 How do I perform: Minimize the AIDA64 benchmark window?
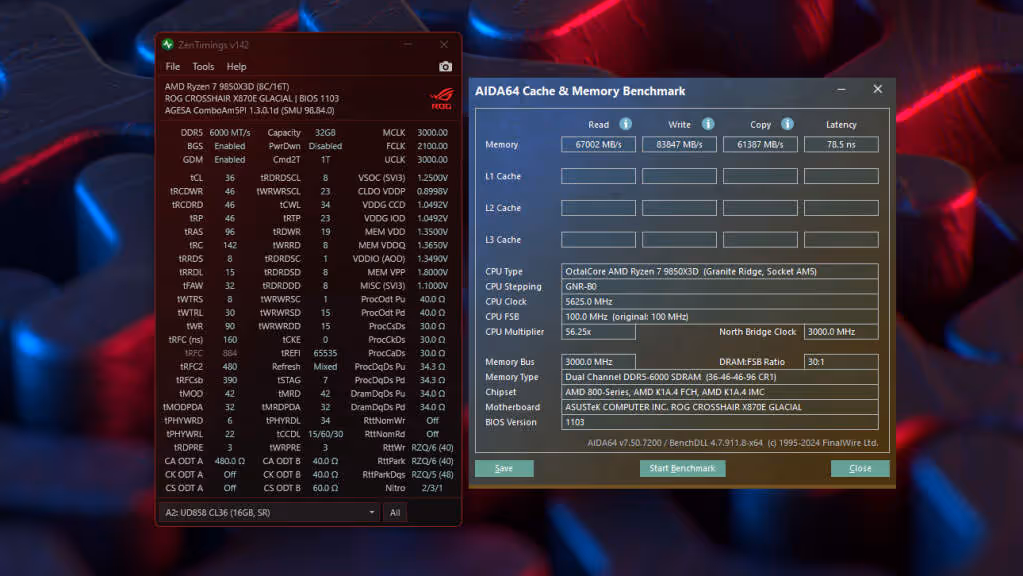point(842,89)
